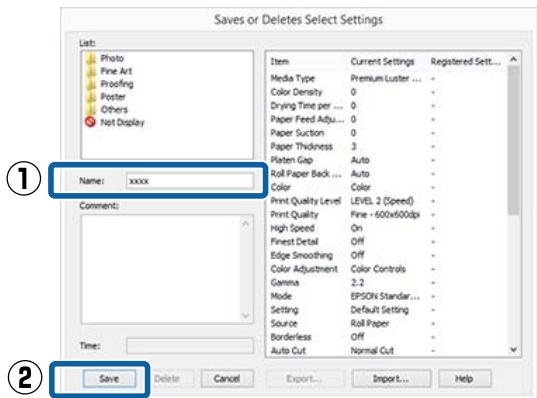Select the High Speed row
537x398 pixels.
tap(387, 228)
